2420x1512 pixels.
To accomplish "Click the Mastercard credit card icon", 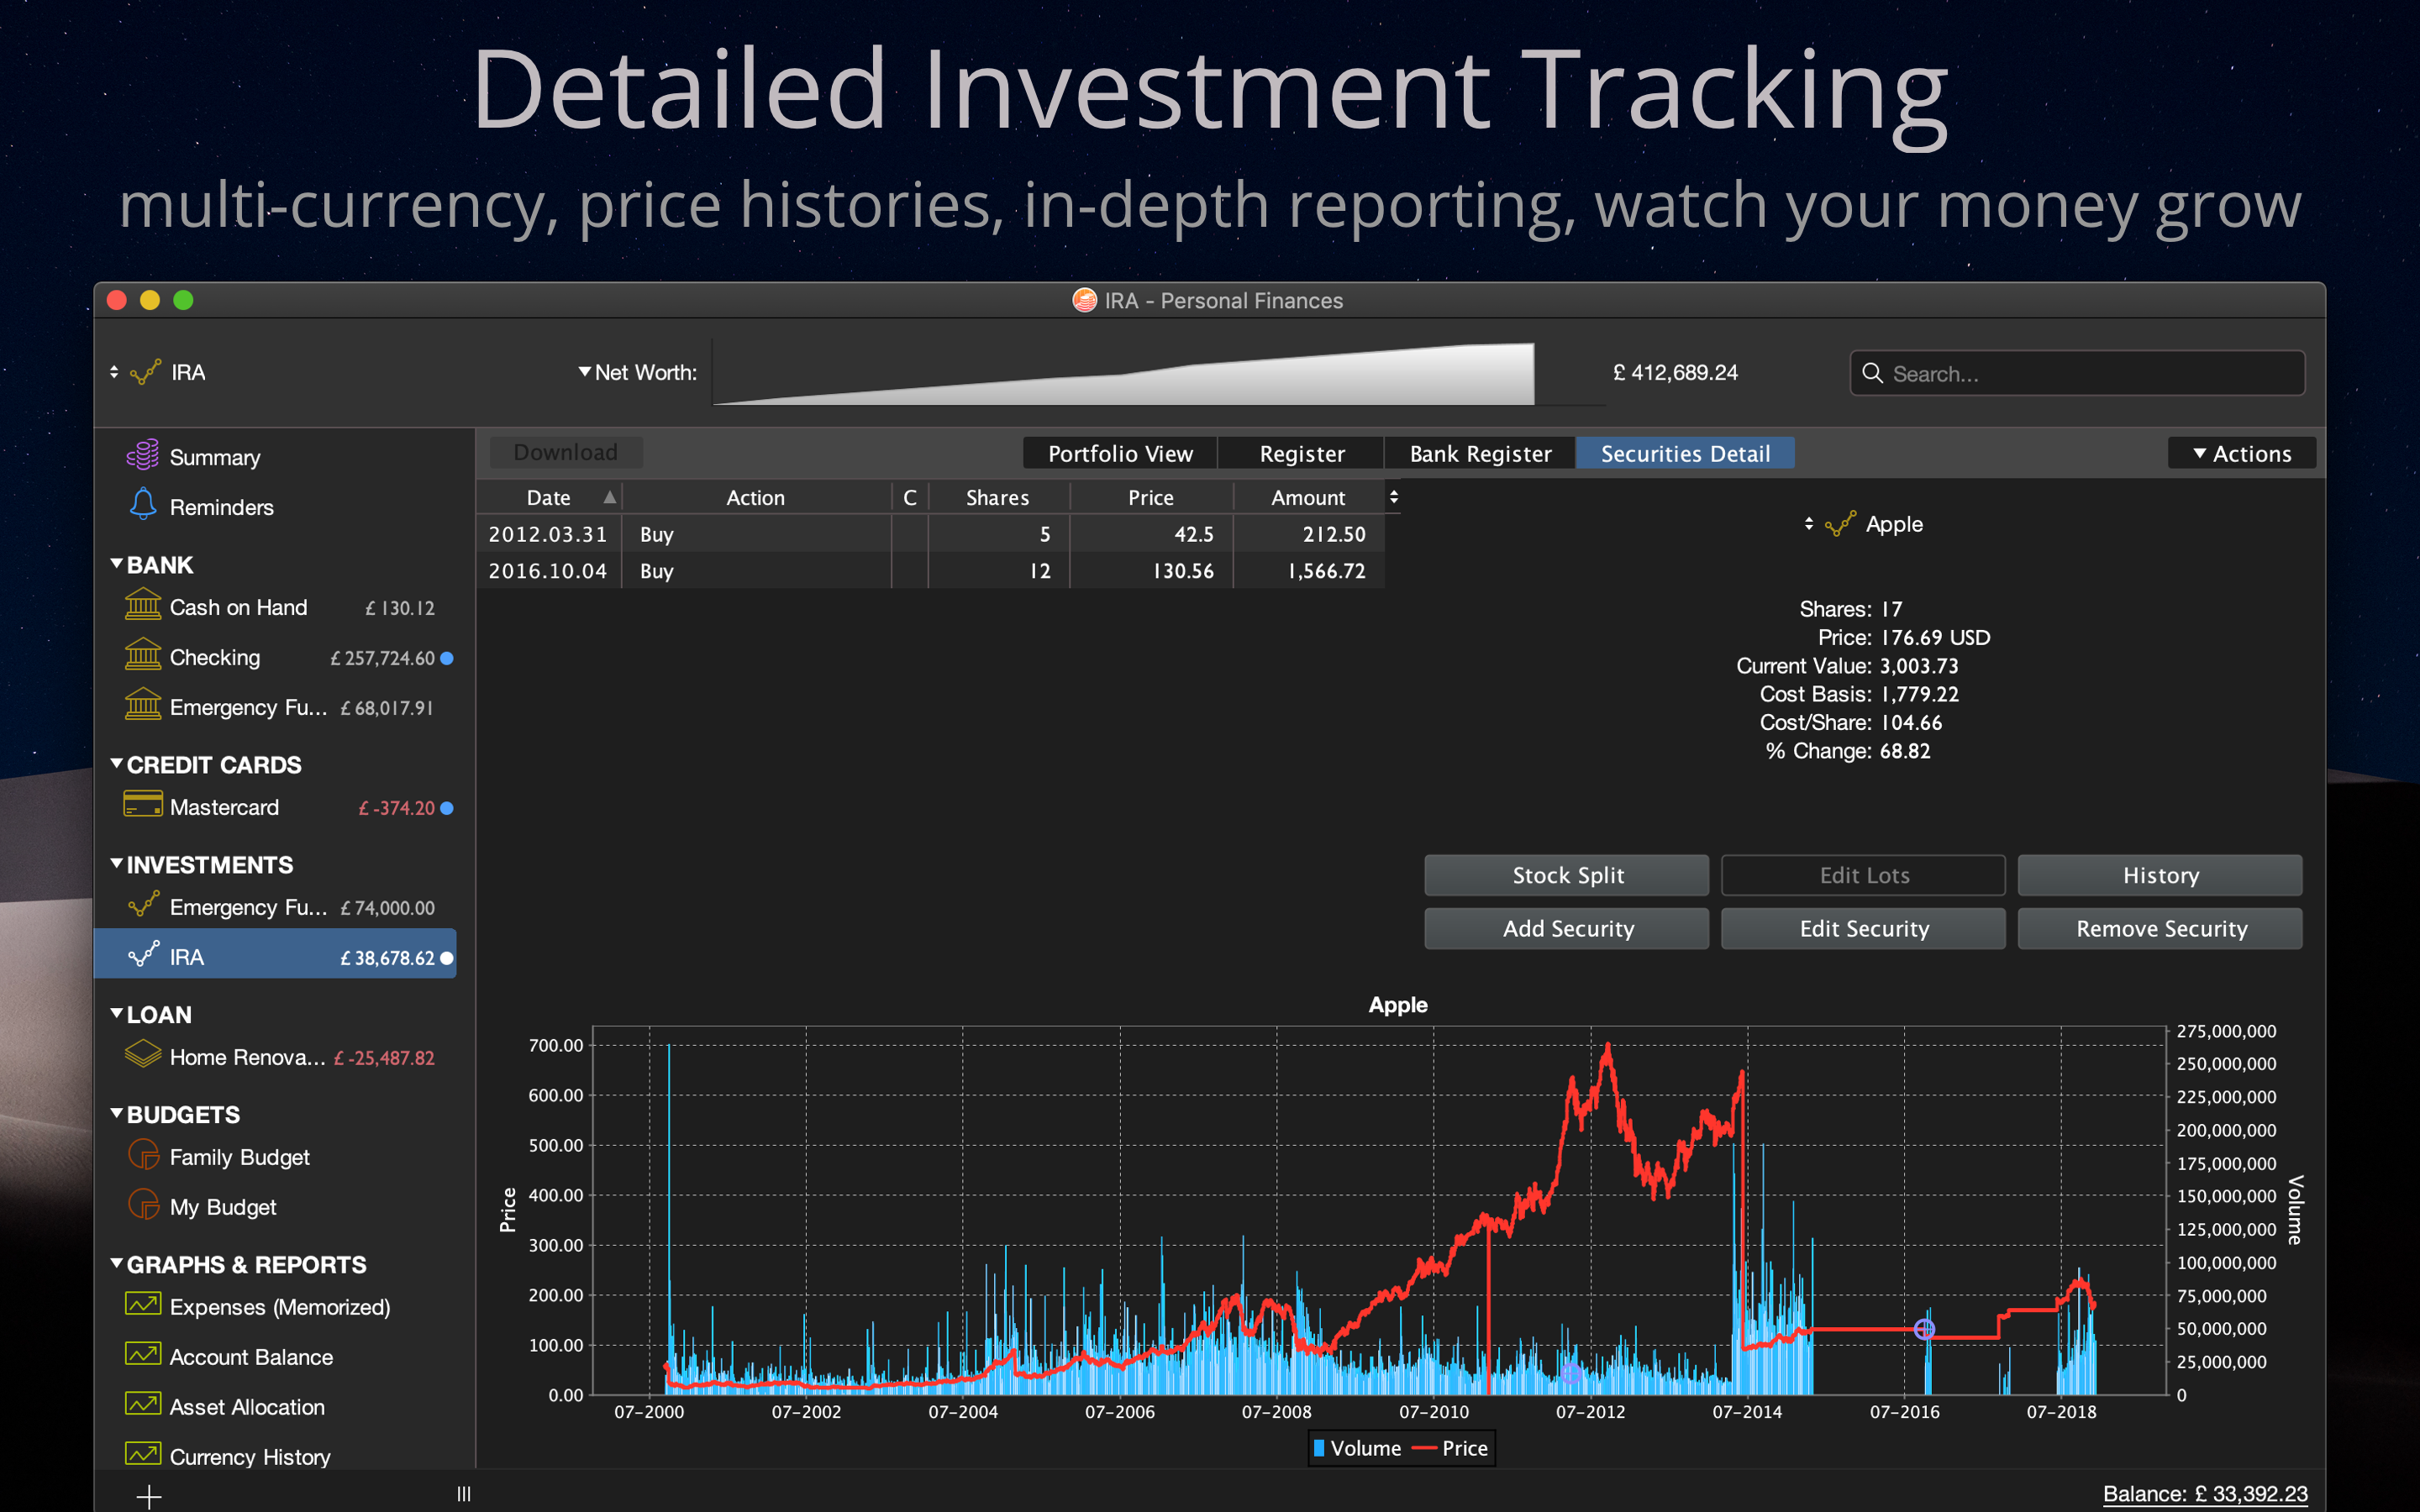I will click(142, 805).
